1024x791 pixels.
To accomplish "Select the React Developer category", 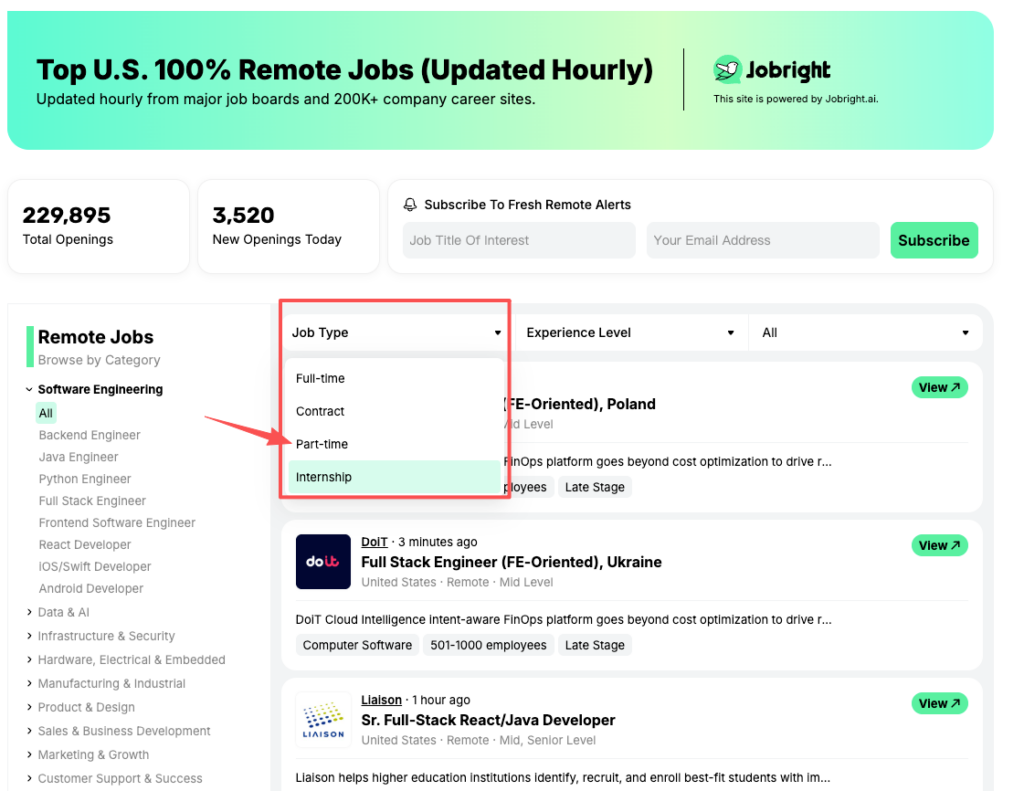I will tap(87, 544).
